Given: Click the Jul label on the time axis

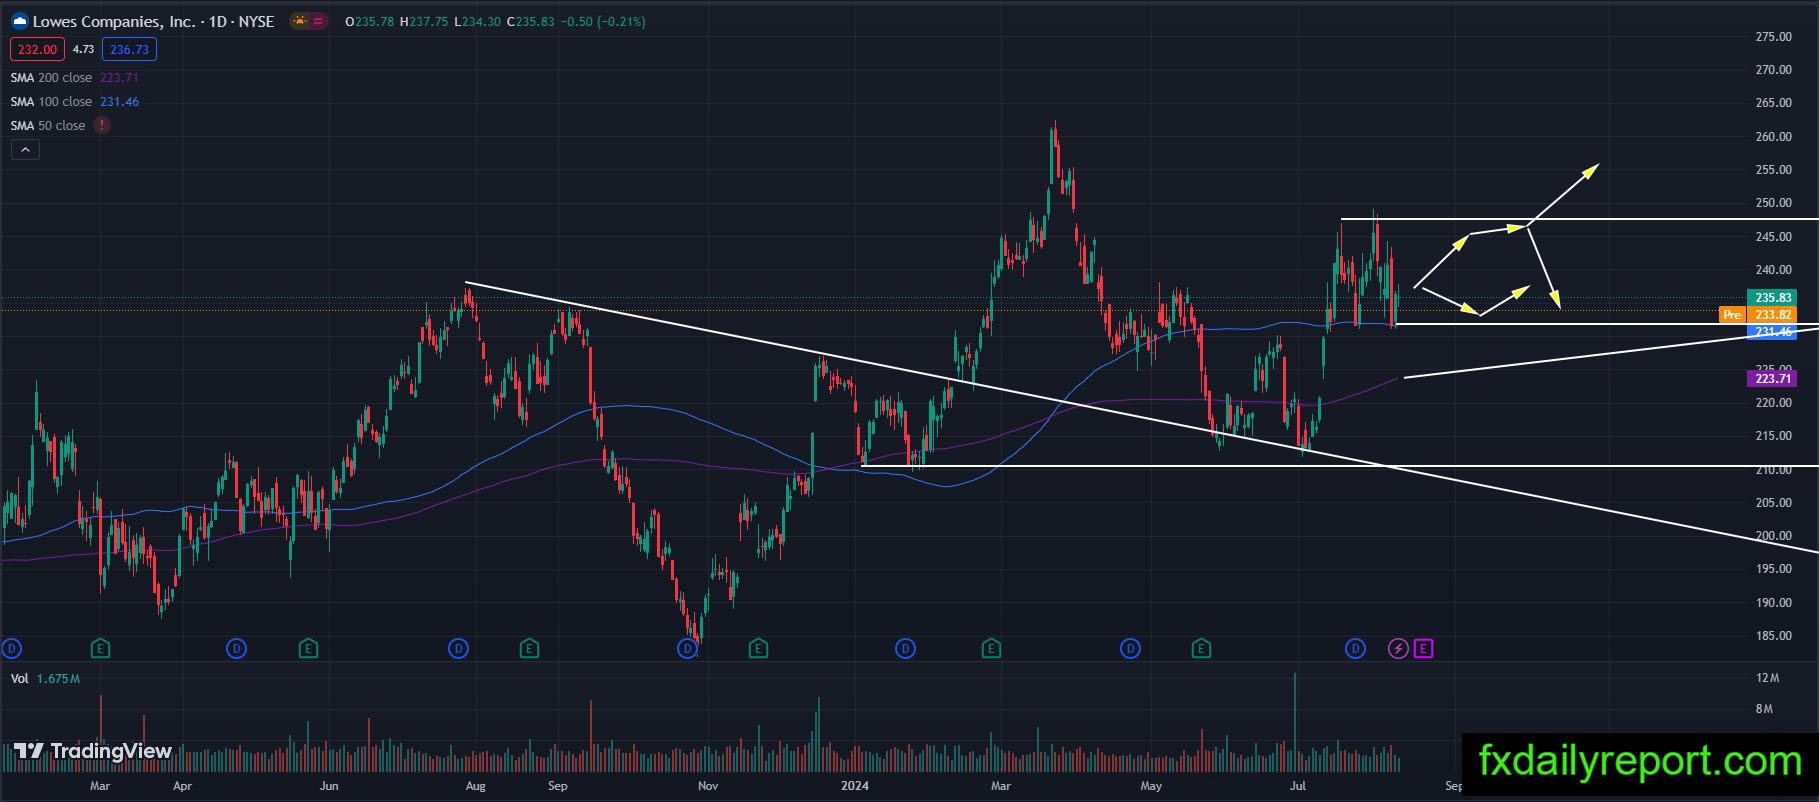Looking at the screenshot, I should click(x=1298, y=786).
